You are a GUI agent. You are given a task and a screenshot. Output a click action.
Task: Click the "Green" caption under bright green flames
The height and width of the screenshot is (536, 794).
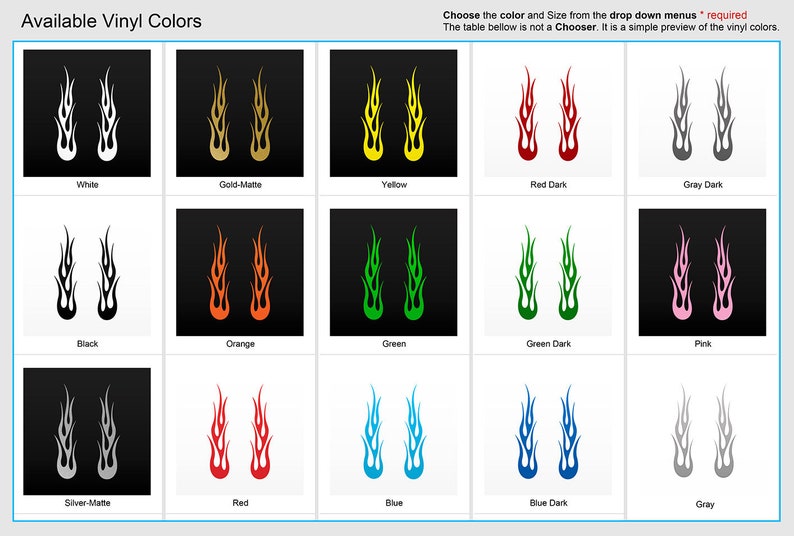pyautogui.click(x=394, y=343)
